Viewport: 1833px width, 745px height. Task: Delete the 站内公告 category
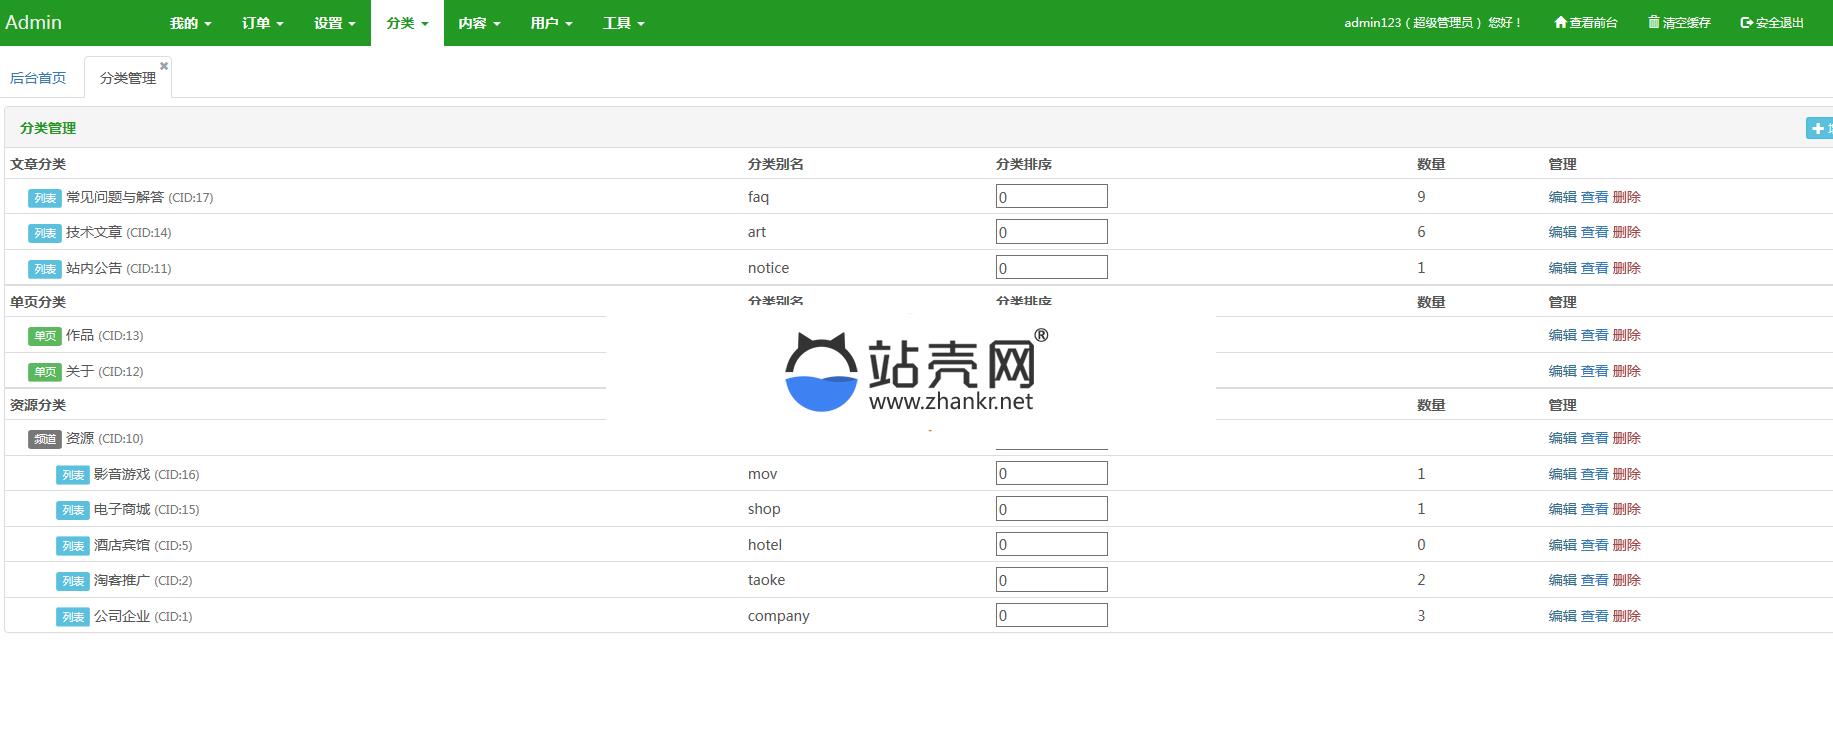(x=1626, y=268)
